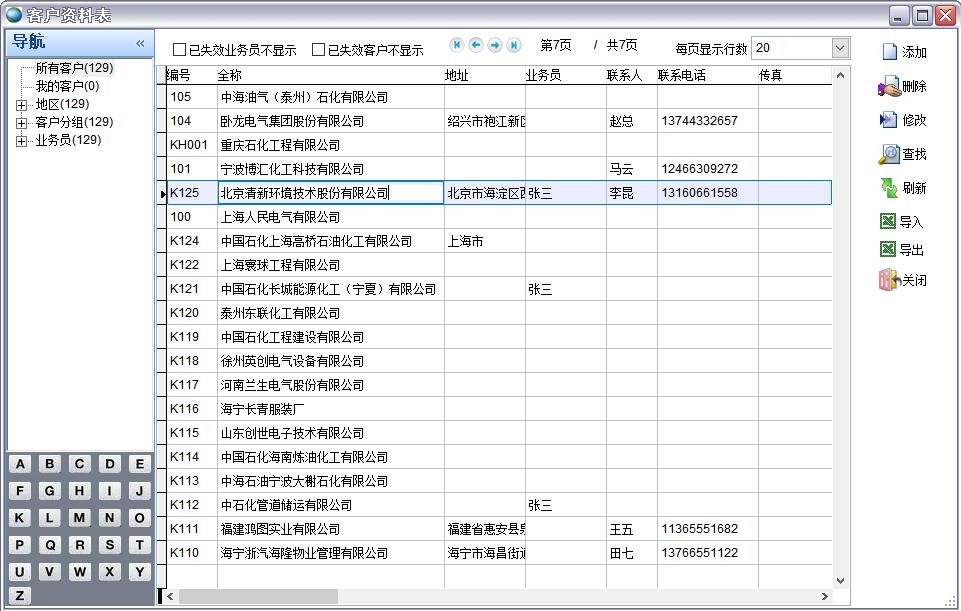
Task: Click the Z letter filter button
Action: pos(18,597)
